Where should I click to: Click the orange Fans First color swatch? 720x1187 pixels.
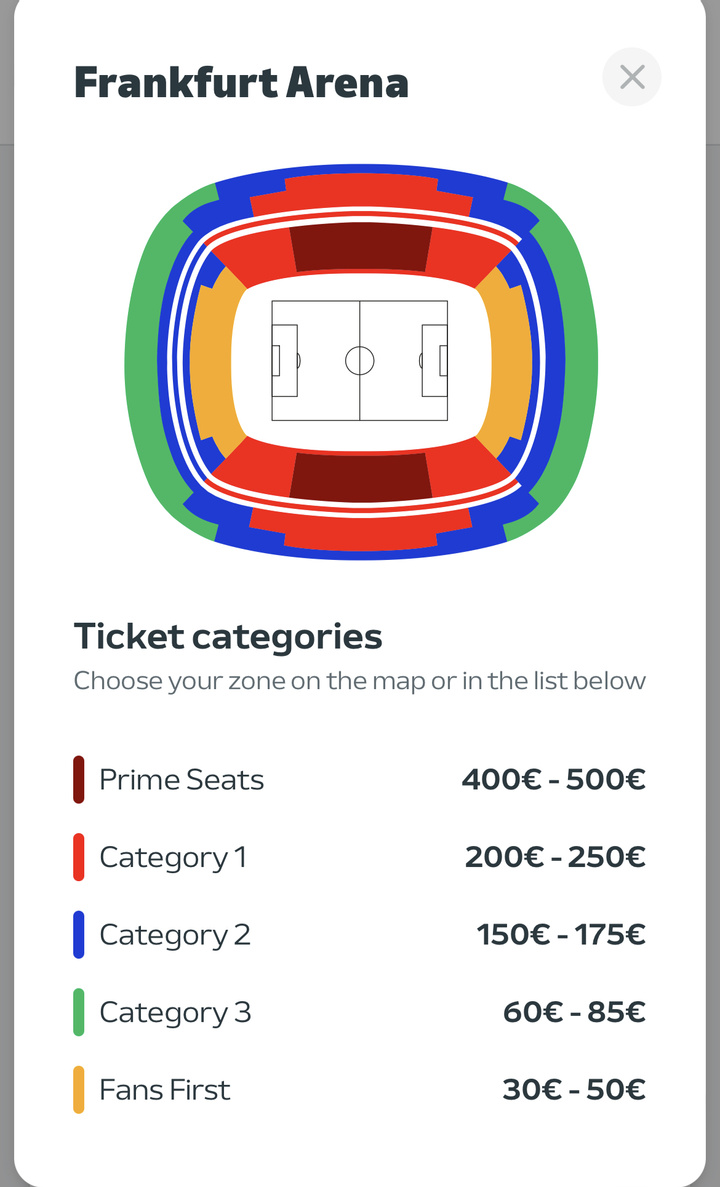[79, 1089]
